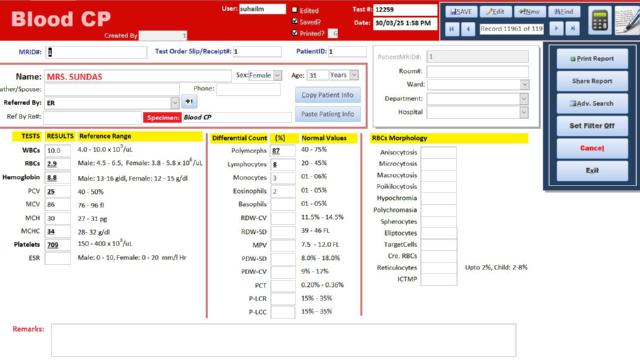Open the age unit Years dropdown

pyautogui.click(x=354, y=75)
